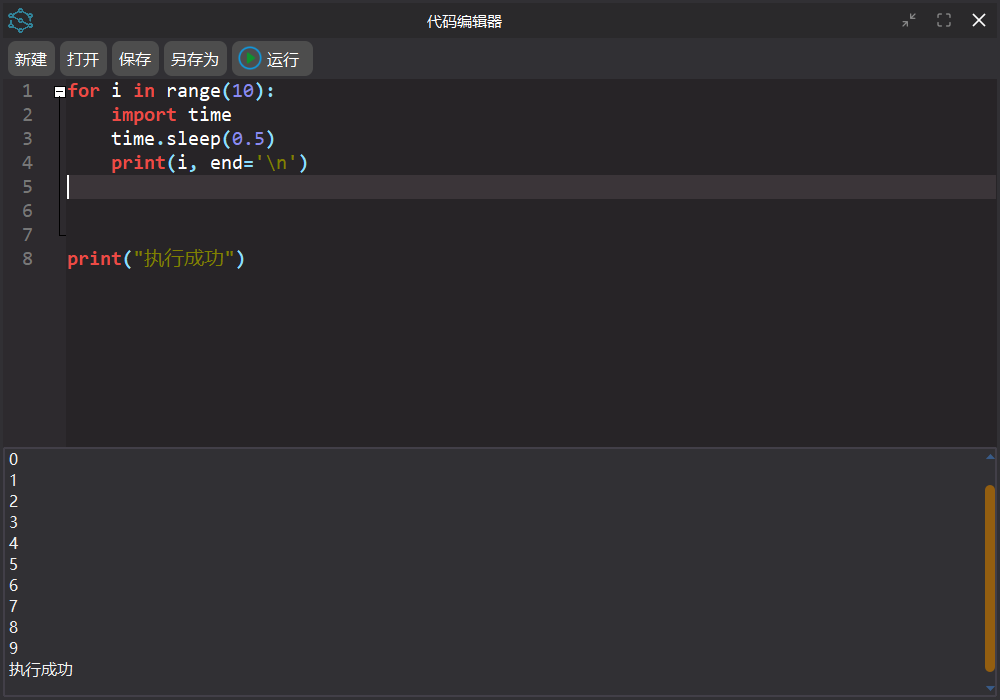This screenshot has height=700, width=1000.
Task: Select line number 7 in gutter
Action: [x=27, y=235]
